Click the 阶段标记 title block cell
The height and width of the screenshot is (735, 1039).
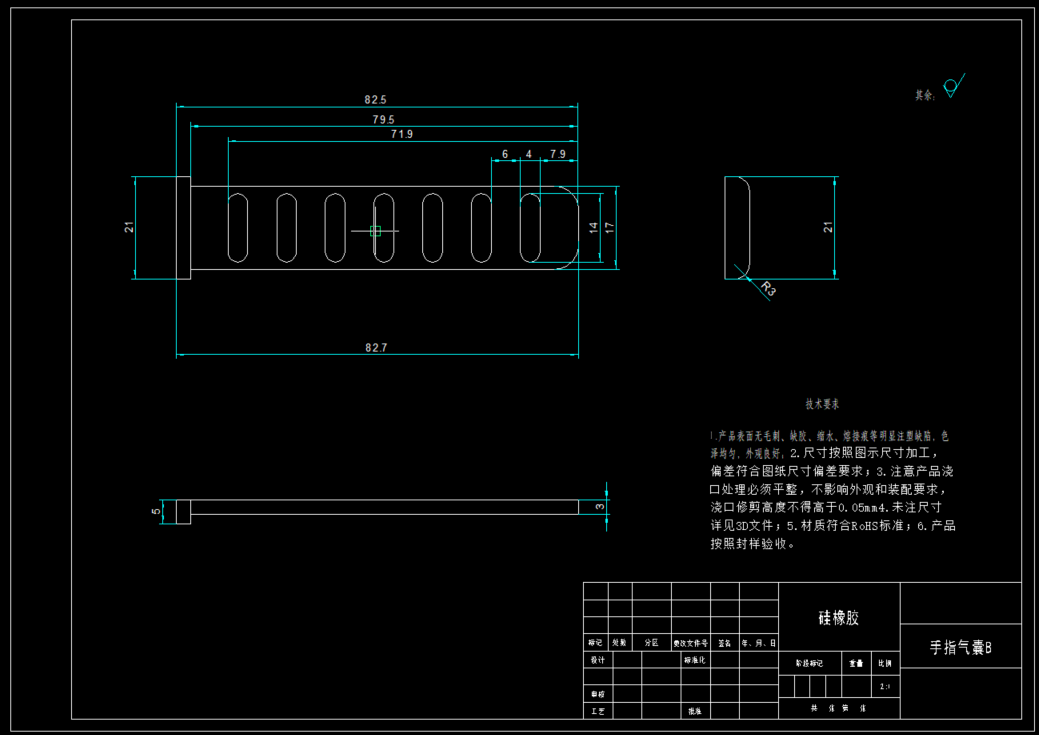tap(809, 663)
